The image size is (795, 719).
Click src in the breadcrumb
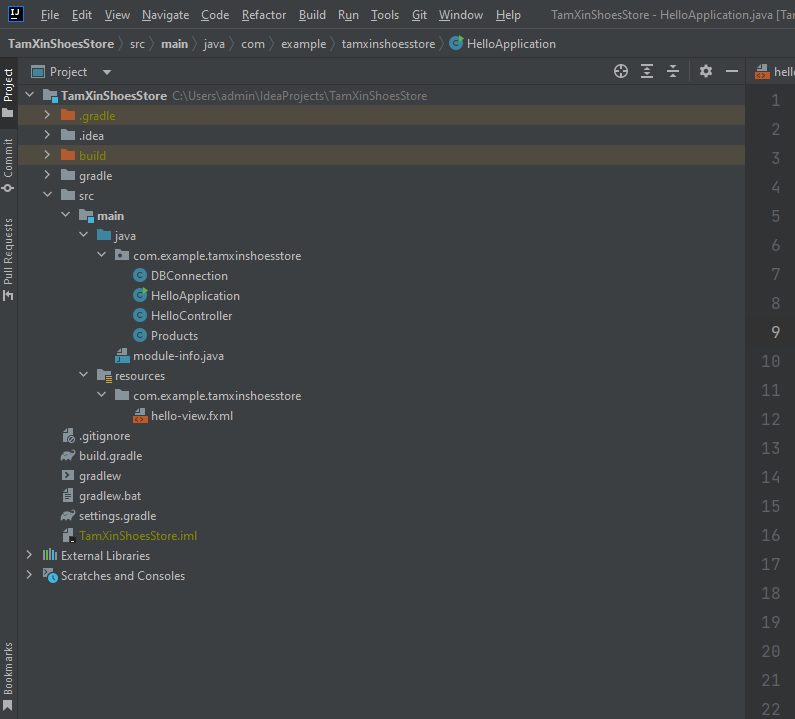coord(137,44)
